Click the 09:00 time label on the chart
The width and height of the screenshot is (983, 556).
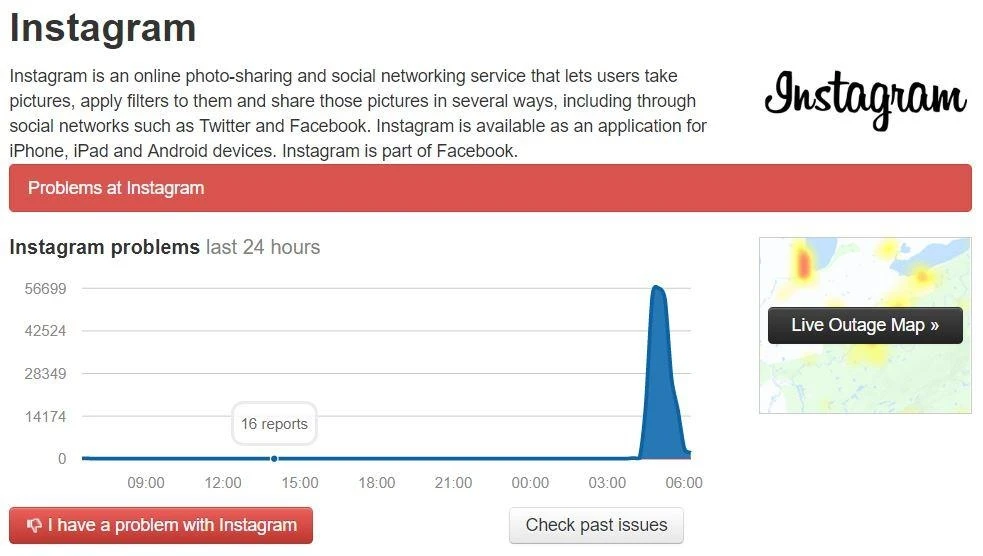click(146, 483)
